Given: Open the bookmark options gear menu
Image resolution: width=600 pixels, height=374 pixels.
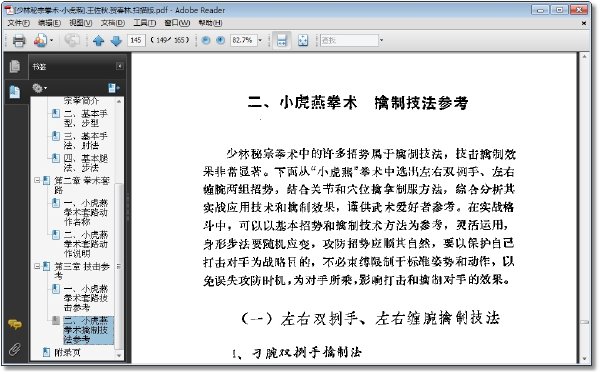Looking at the screenshot, I should pyautogui.click(x=39, y=88).
